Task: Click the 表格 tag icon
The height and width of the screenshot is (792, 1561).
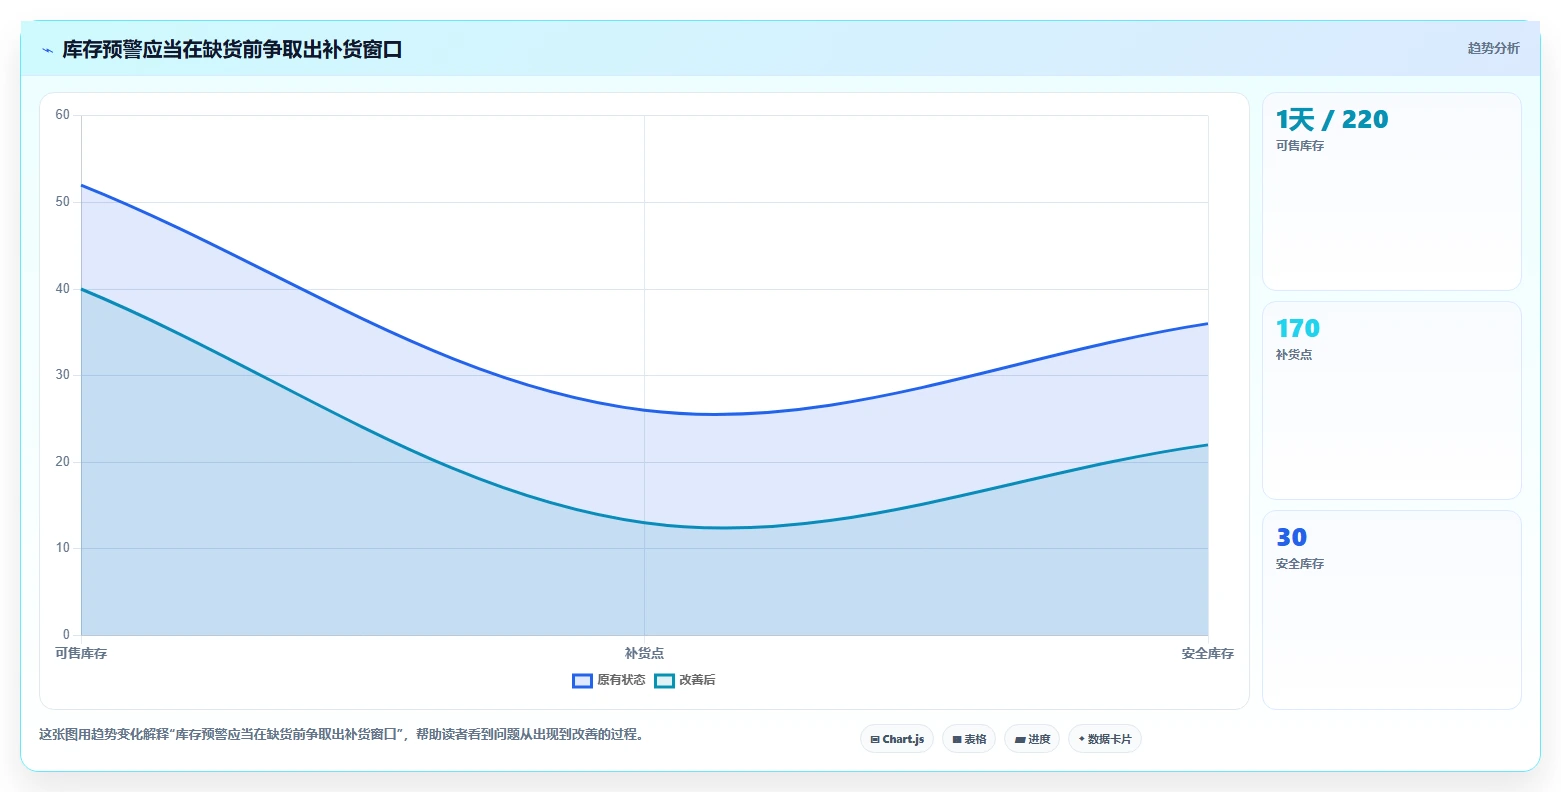Action: [957, 740]
